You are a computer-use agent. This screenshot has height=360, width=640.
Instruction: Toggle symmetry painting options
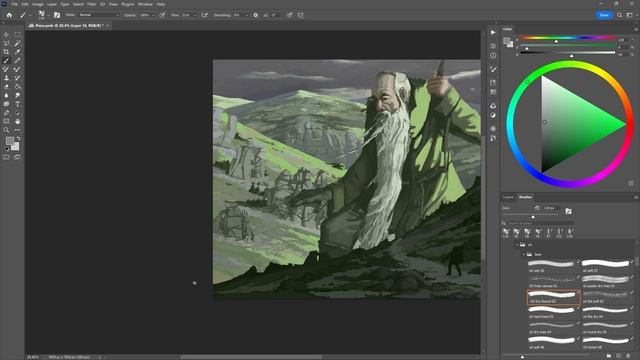300,15
